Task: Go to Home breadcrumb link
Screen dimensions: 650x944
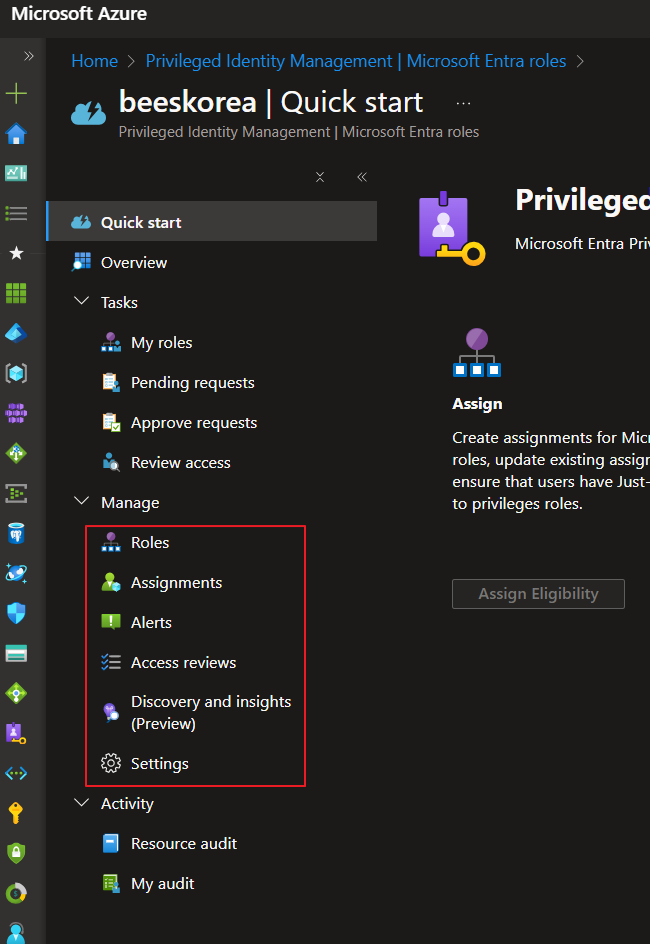Action: point(94,61)
